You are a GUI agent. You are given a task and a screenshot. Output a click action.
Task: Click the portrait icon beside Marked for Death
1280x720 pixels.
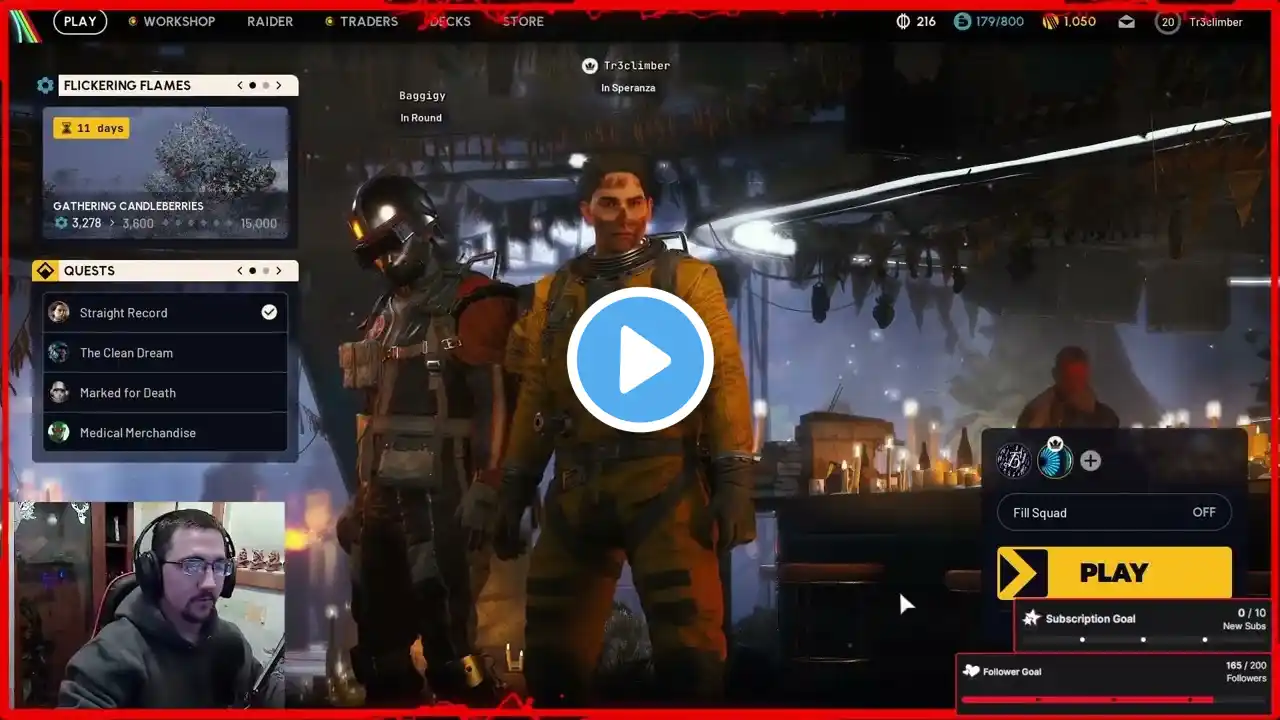(59, 393)
